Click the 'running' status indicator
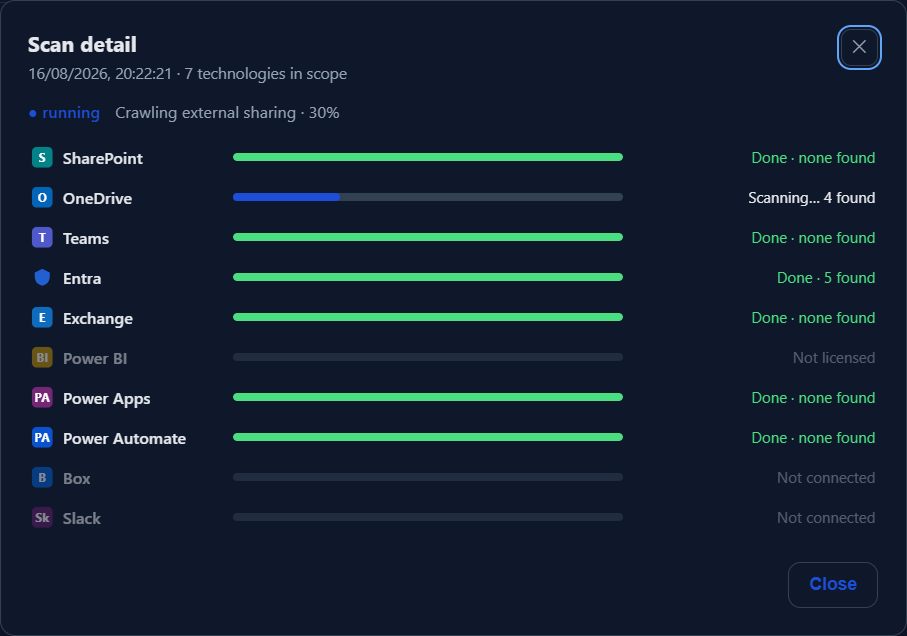Viewport: 907px width, 636px height. click(64, 113)
